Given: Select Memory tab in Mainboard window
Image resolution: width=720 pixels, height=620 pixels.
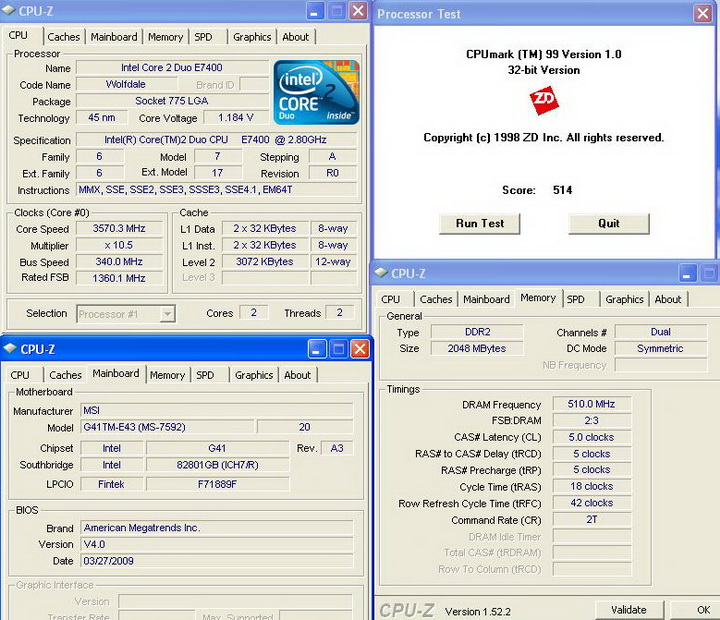Looking at the screenshot, I should coord(167,375).
